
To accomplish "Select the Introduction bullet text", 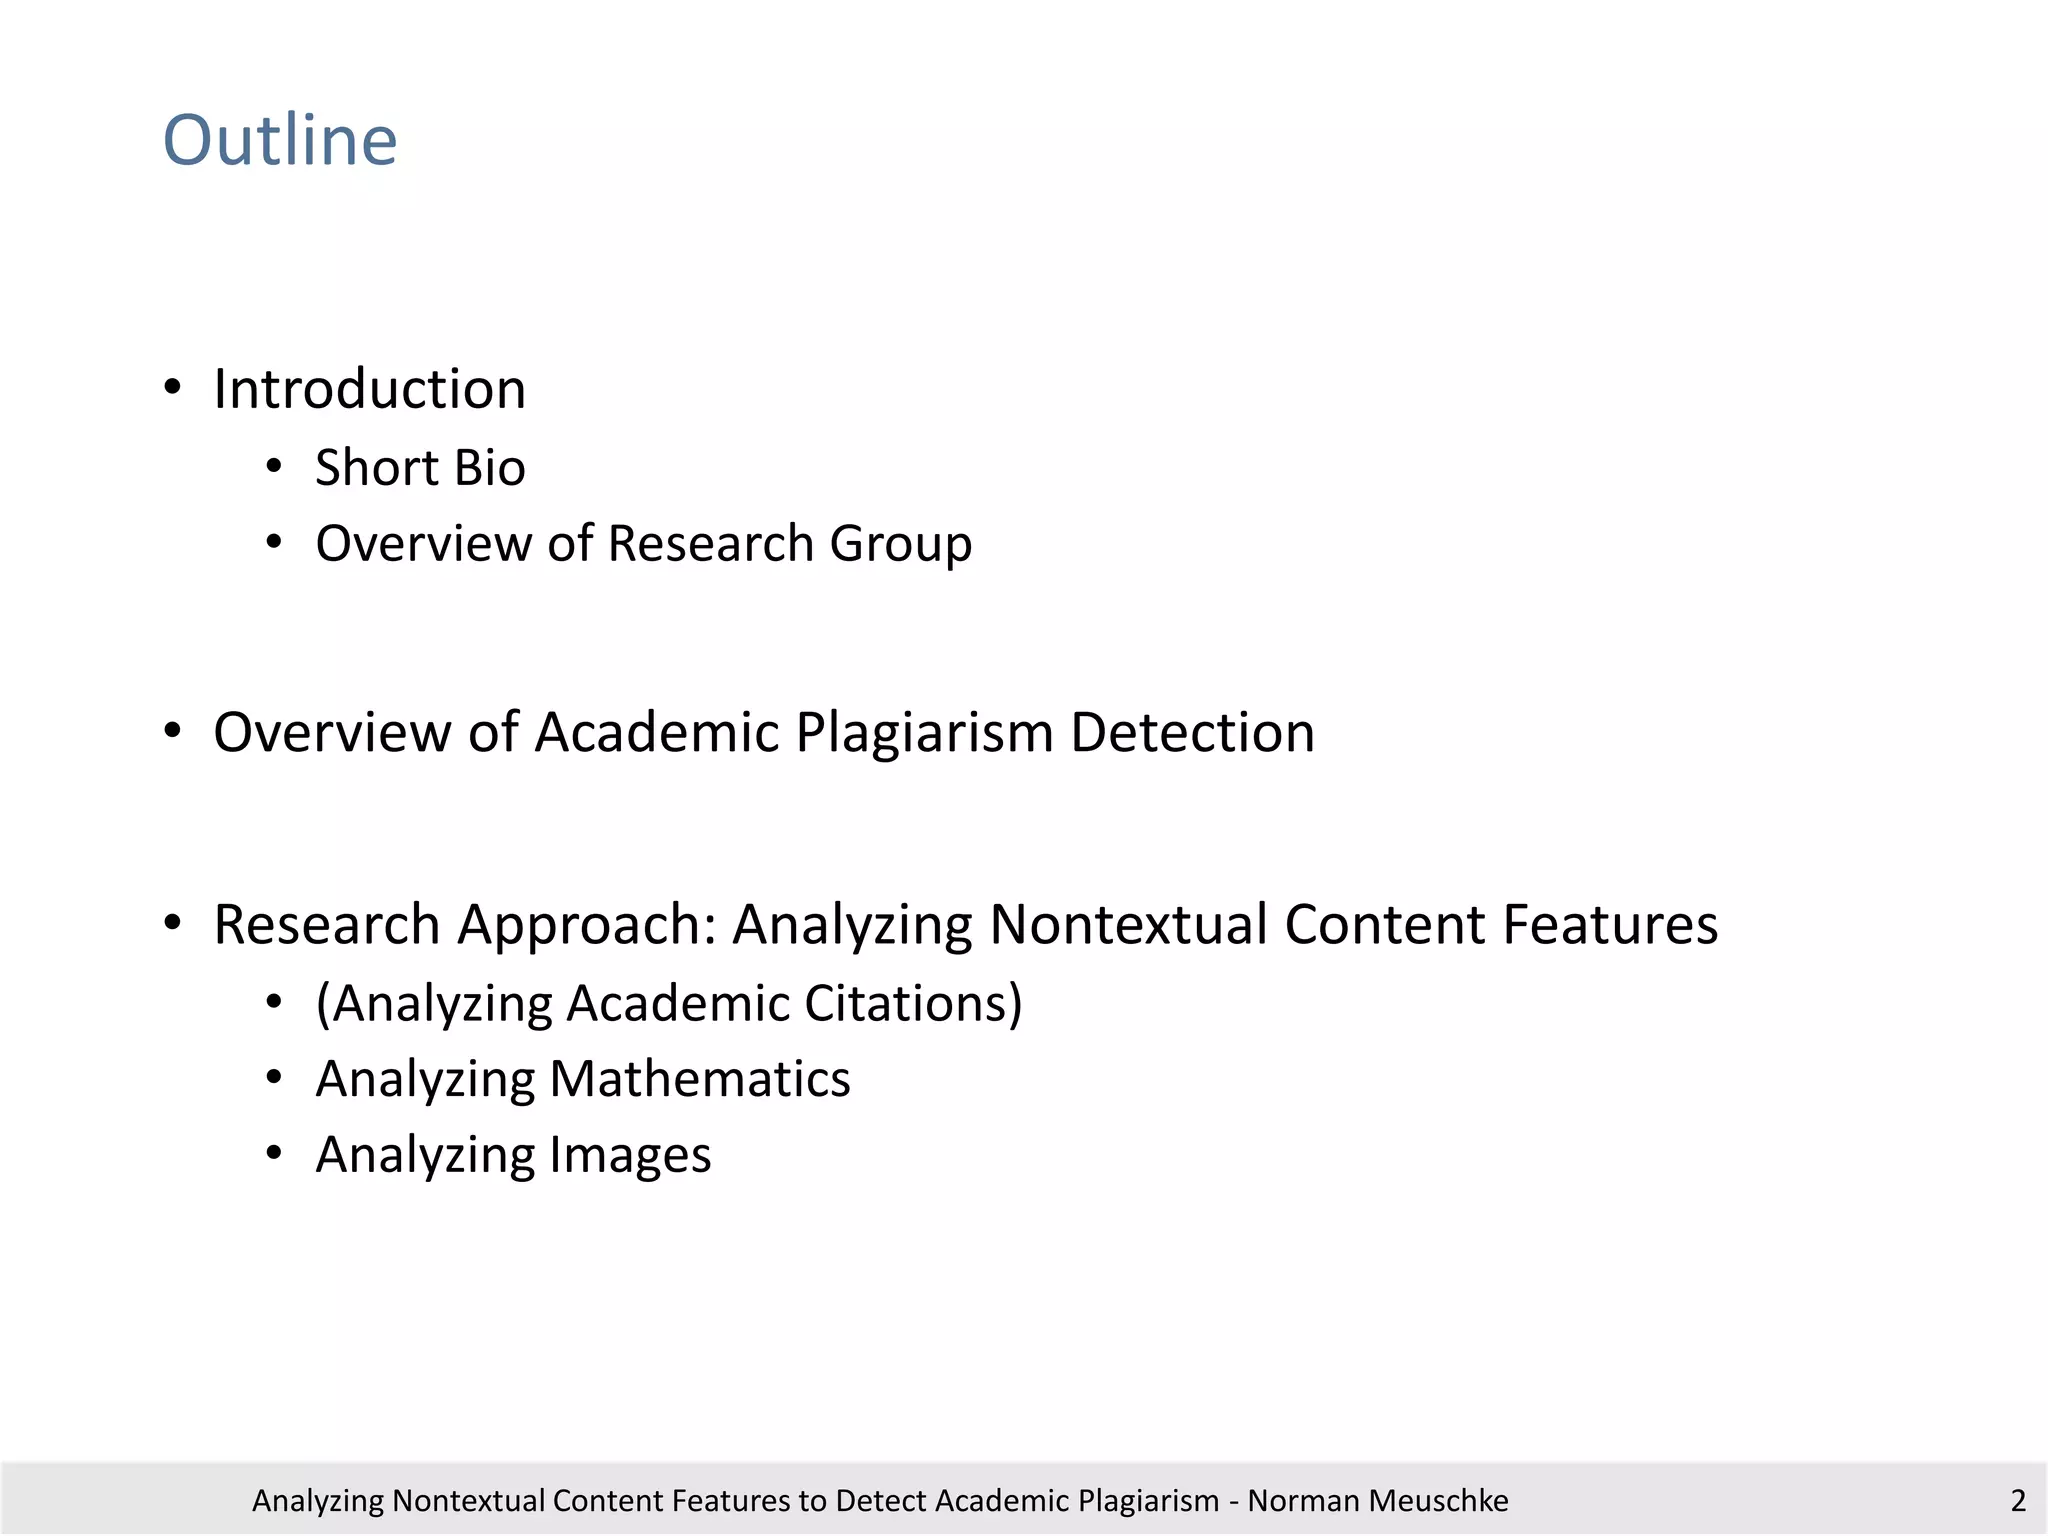I will pyautogui.click(x=369, y=389).
